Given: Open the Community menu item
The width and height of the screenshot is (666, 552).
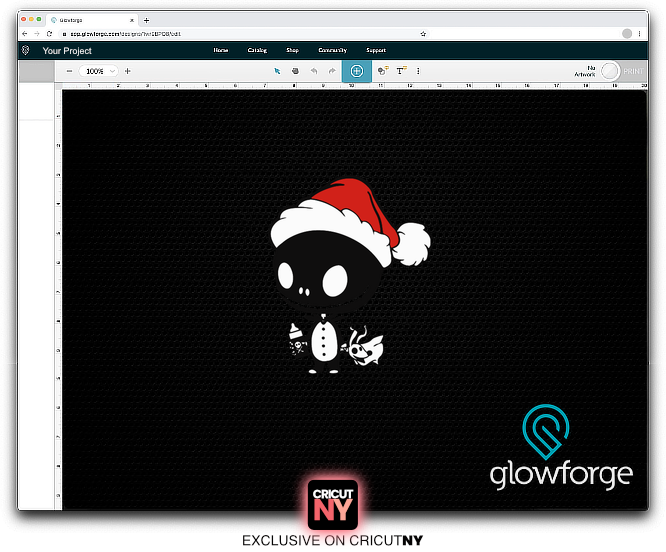Looking at the screenshot, I should pyautogui.click(x=333, y=50).
